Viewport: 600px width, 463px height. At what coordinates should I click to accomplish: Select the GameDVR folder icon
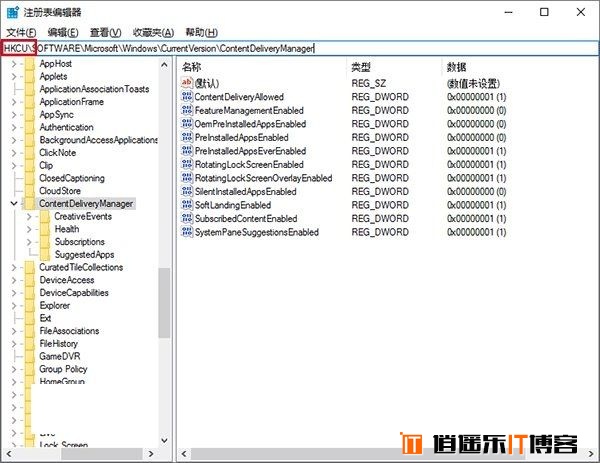[29, 356]
